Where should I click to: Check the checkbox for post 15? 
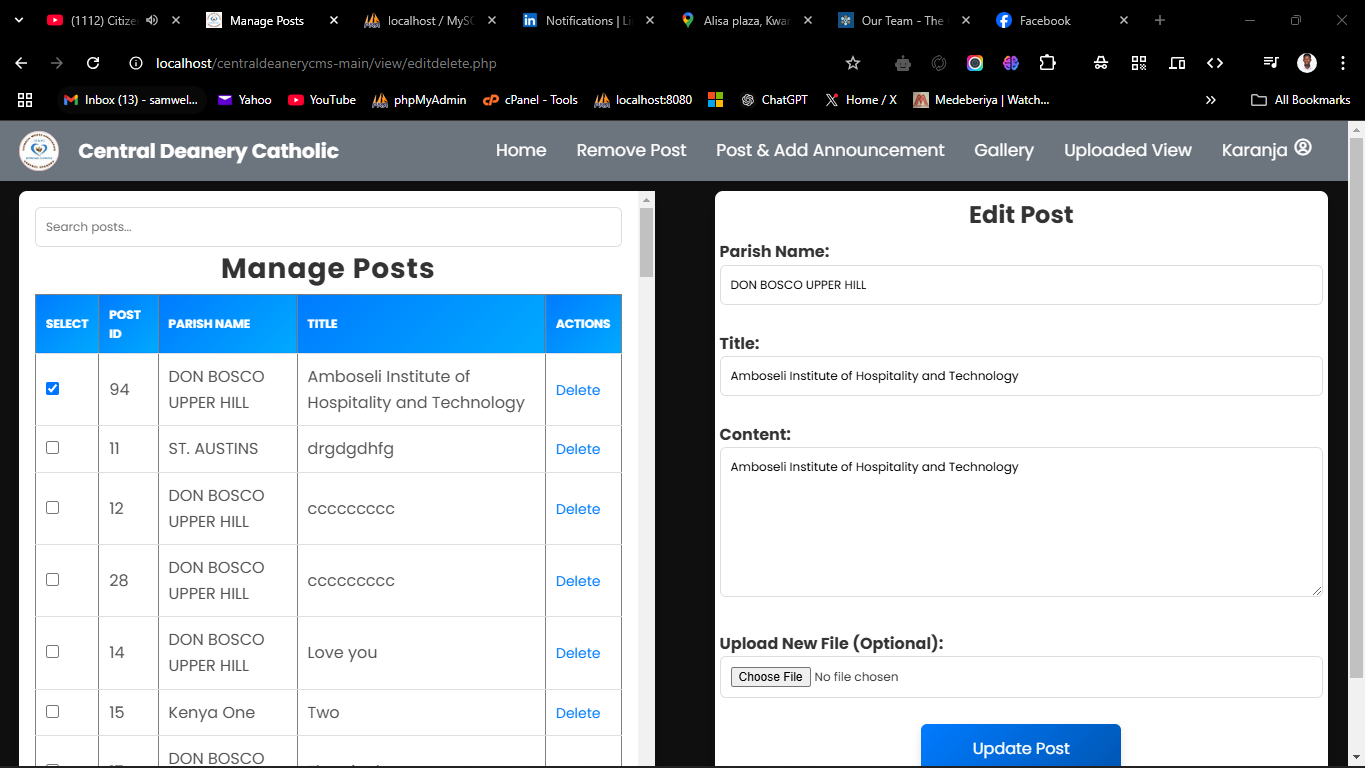[53, 711]
